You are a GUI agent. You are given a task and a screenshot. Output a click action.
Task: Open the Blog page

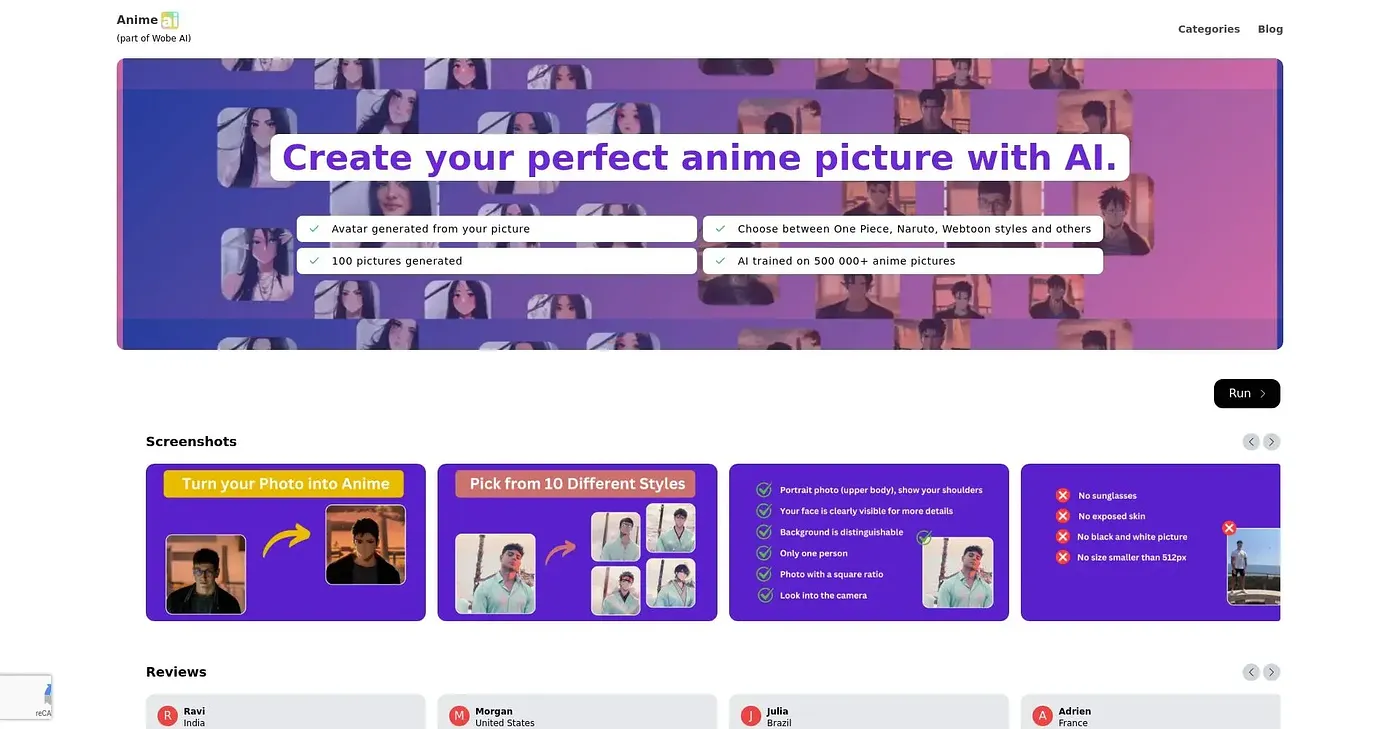click(x=1270, y=29)
